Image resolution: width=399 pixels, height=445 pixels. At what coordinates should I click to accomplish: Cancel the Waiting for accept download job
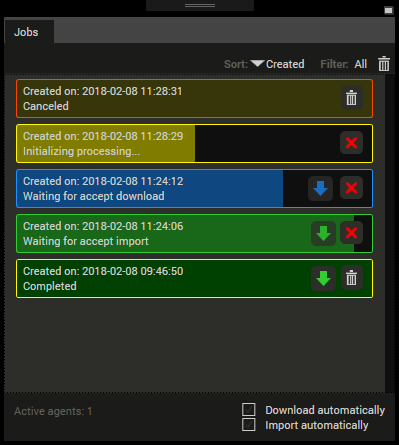pyautogui.click(x=351, y=188)
